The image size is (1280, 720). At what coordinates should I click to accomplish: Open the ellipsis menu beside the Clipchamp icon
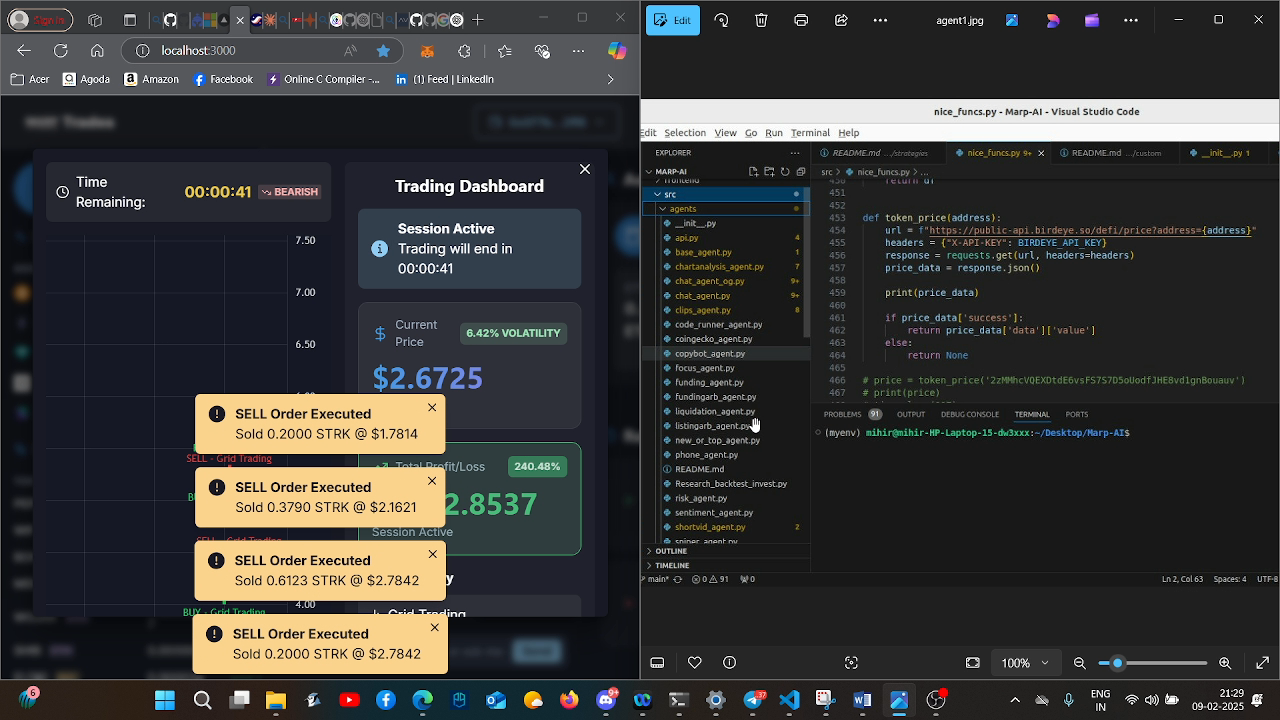tap(1131, 20)
